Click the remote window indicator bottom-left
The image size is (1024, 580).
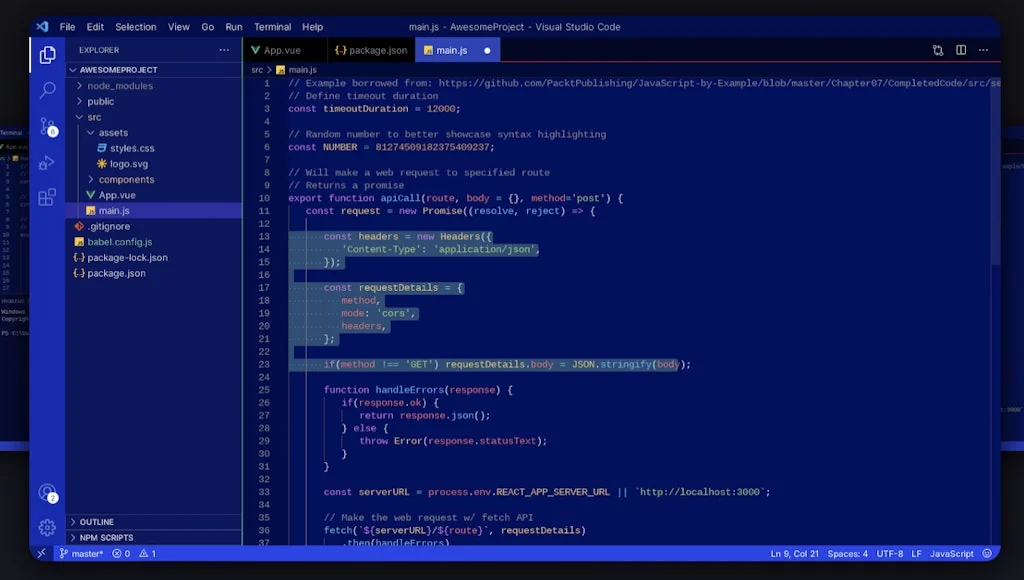tap(41, 553)
